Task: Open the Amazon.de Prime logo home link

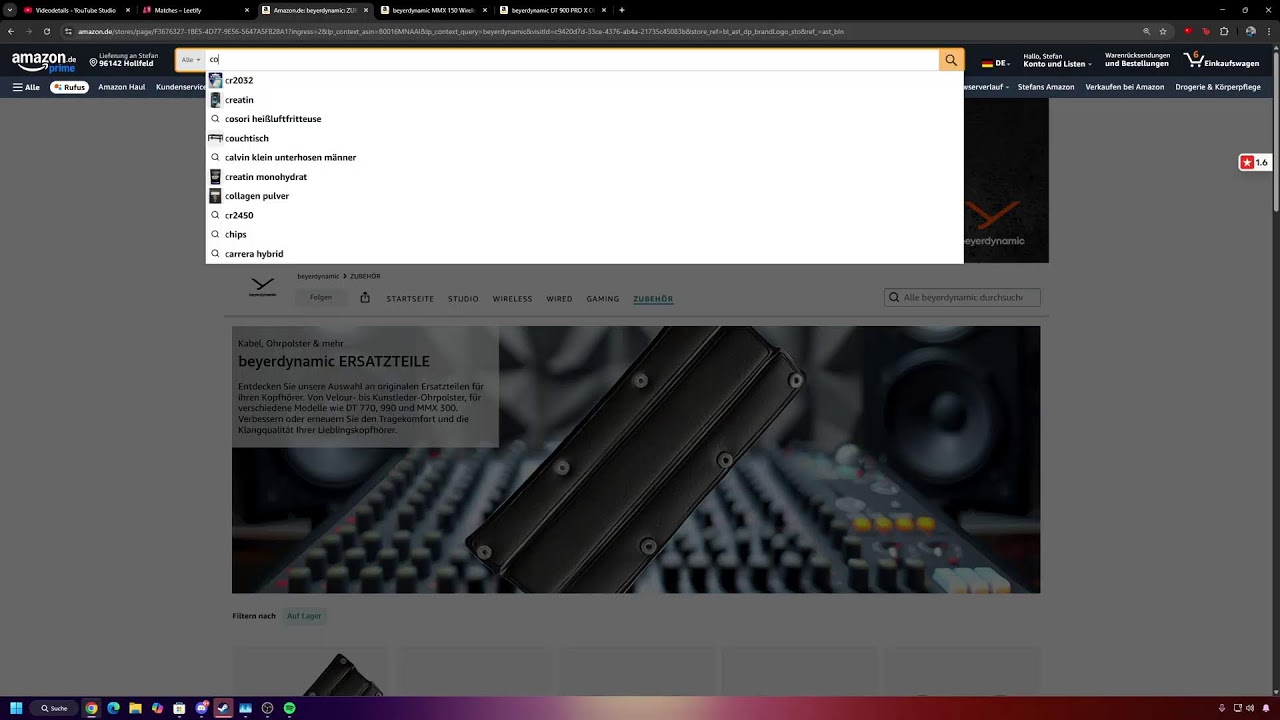Action: point(44,62)
